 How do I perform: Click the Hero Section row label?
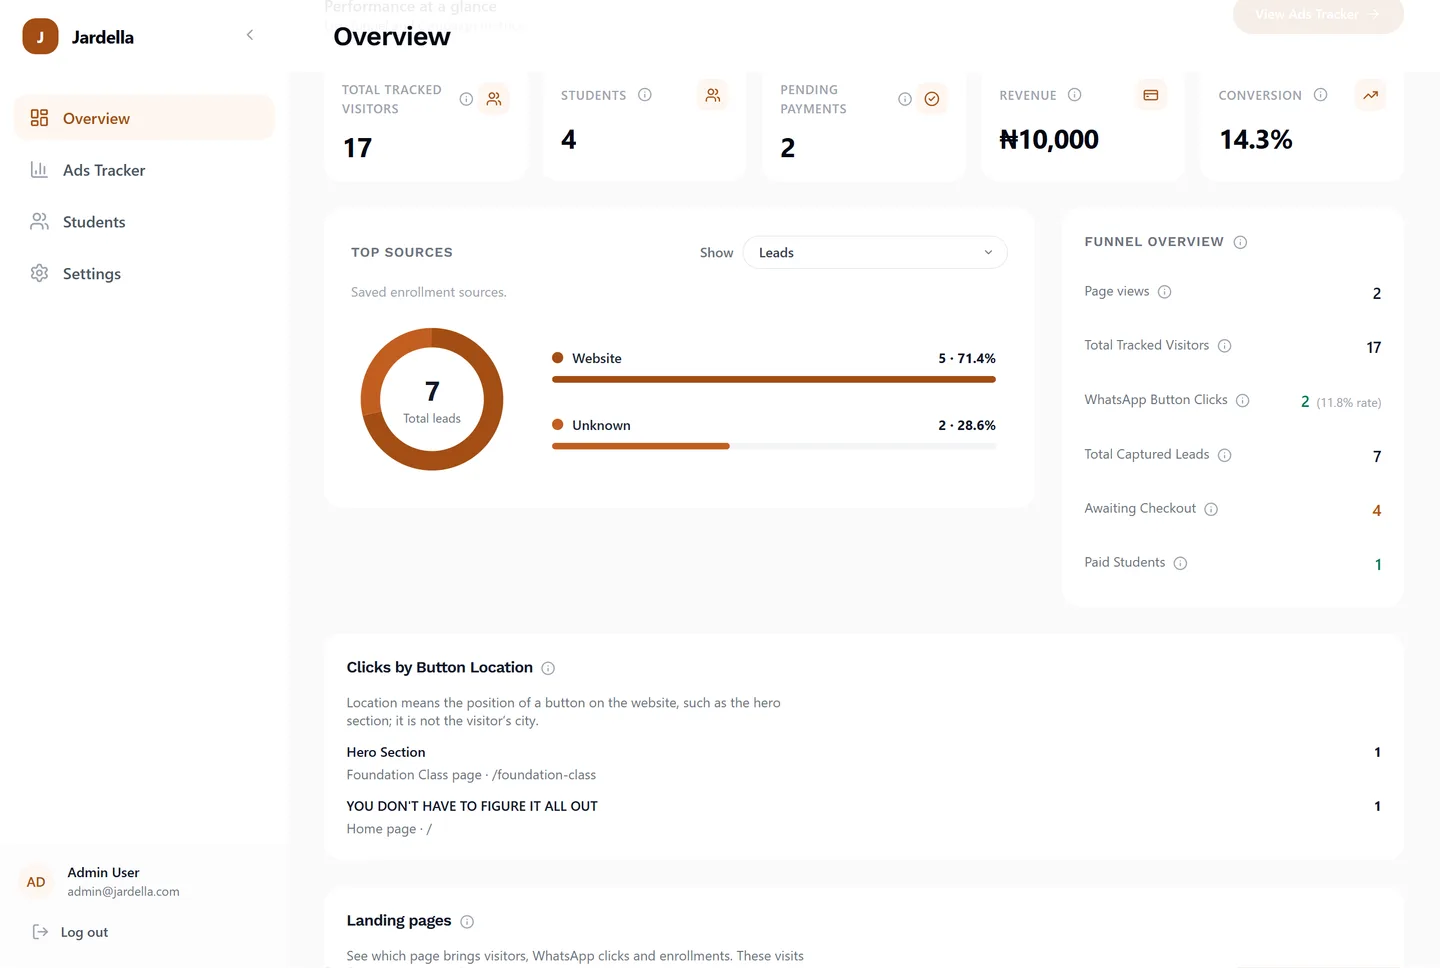point(386,752)
